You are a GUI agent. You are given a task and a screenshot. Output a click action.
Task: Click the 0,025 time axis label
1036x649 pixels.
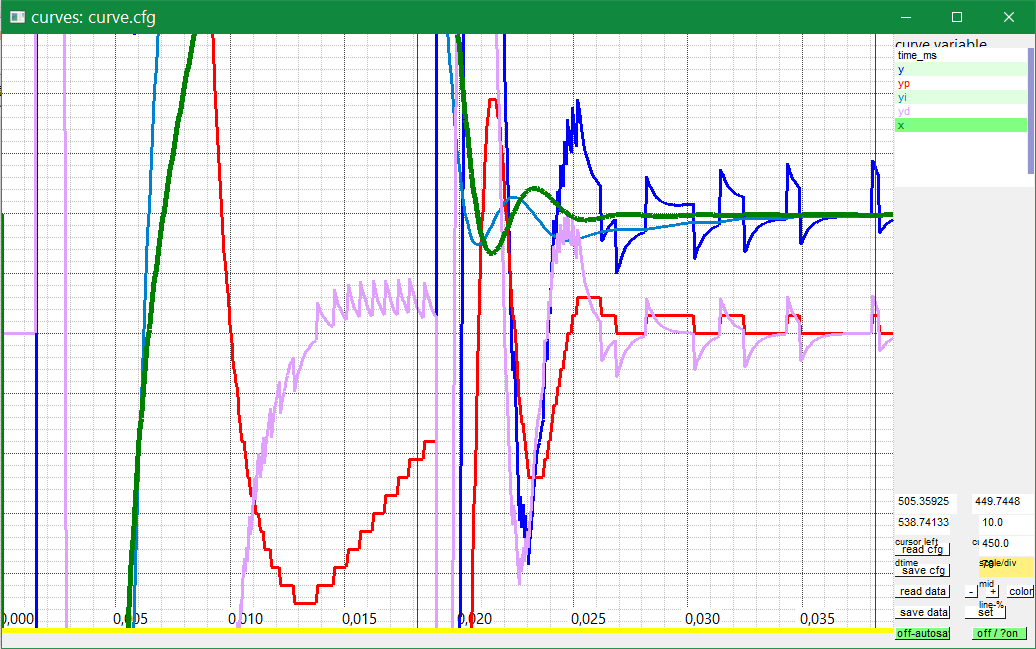(588, 619)
